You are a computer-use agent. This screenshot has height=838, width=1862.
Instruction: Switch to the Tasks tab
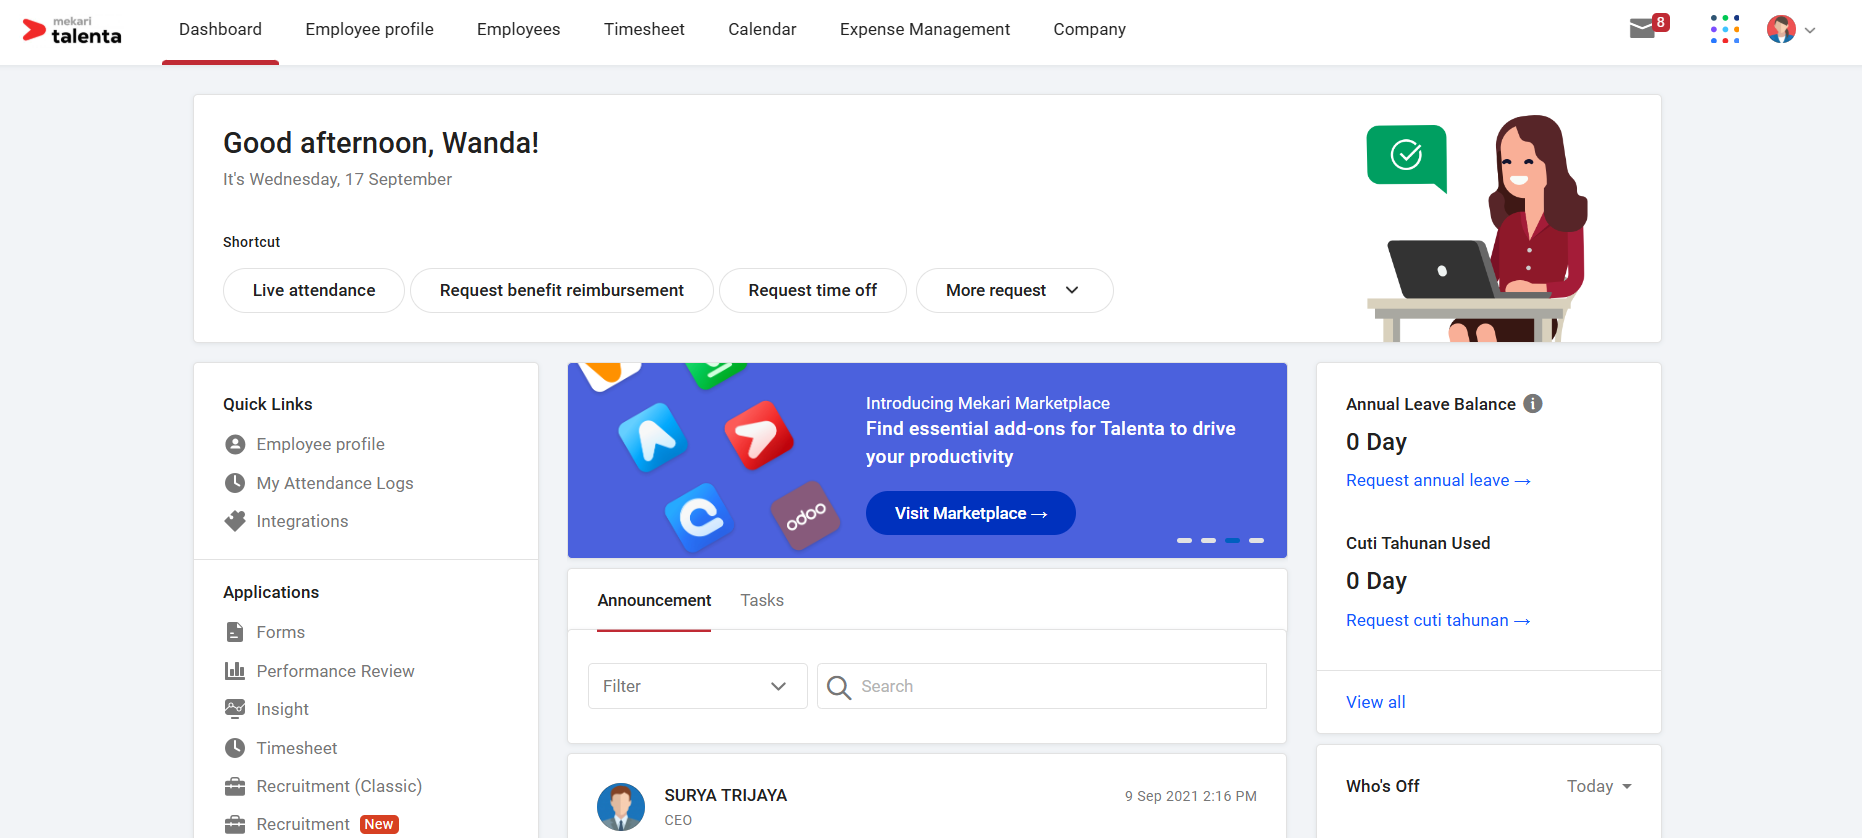click(761, 600)
